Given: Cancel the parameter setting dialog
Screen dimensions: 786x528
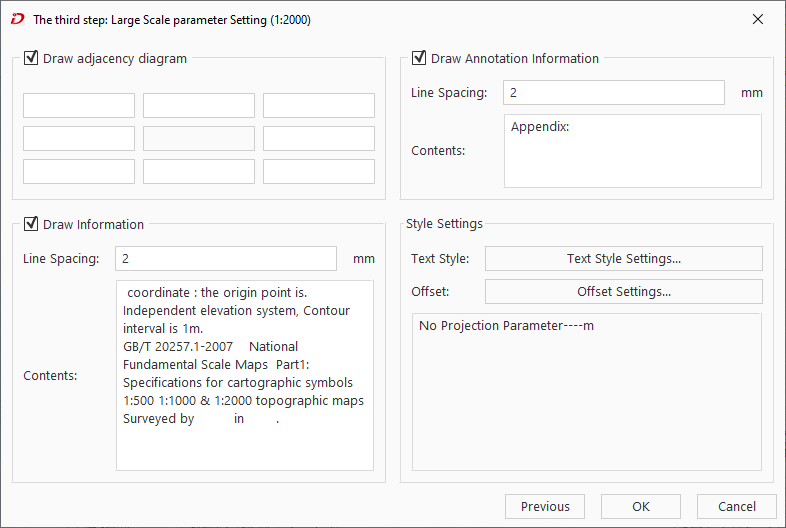Looking at the screenshot, I should click(x=737, y=507).
